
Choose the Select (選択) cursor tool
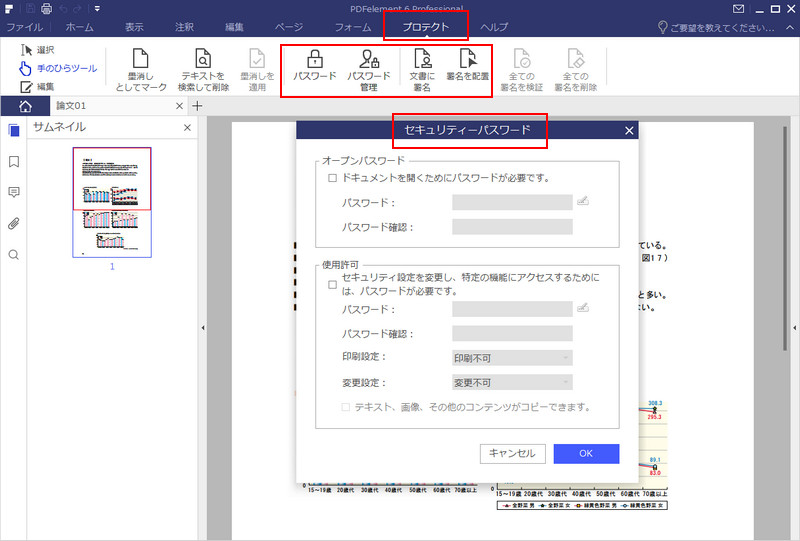38,50
